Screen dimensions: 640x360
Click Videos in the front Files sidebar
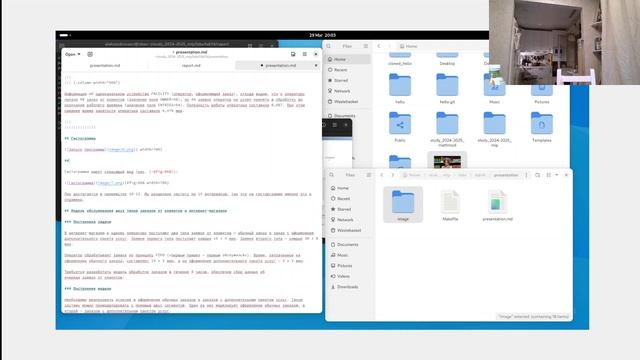350,276
